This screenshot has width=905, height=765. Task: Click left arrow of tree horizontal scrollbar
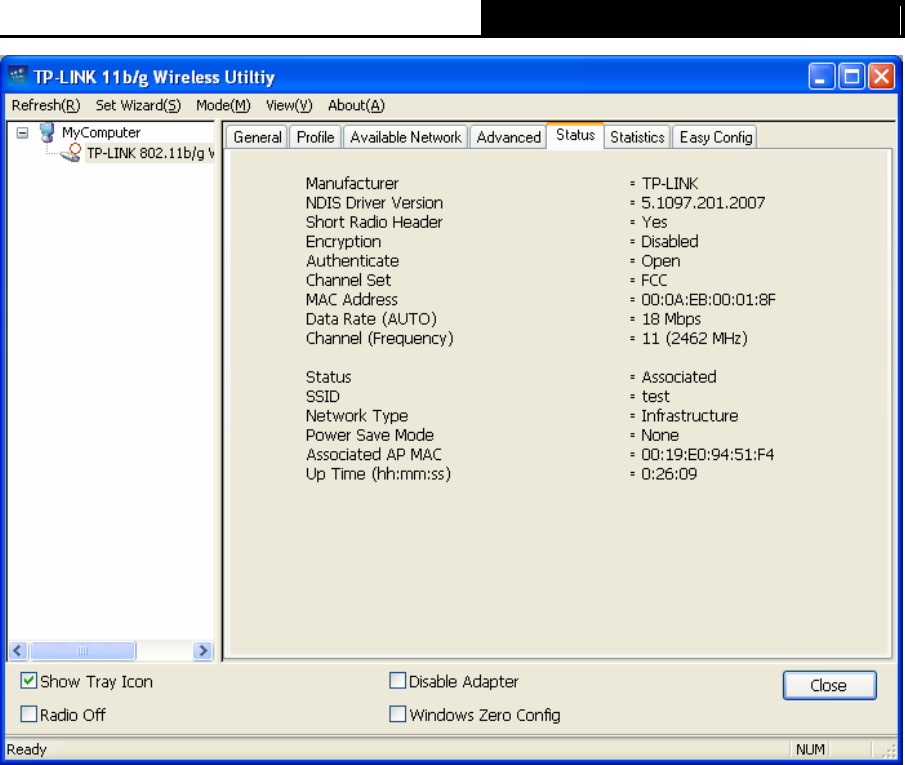[x=17, y=651]
